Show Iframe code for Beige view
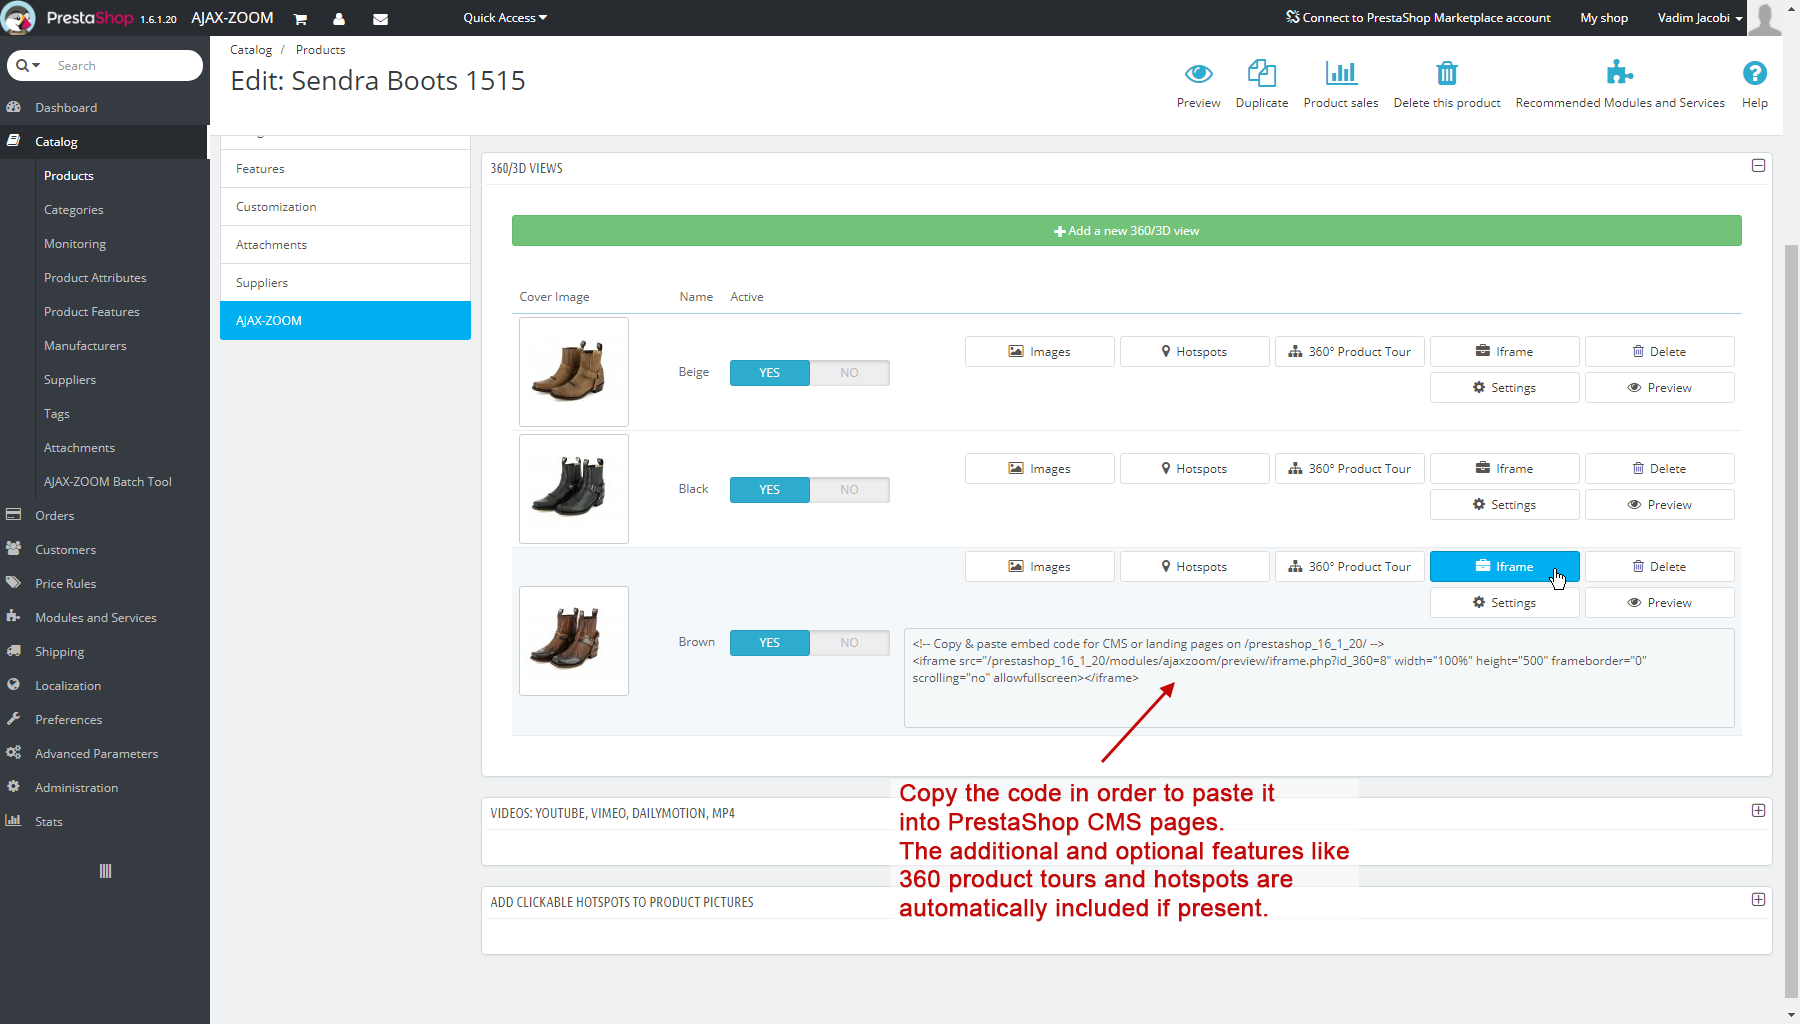The width and height of the screenshot is (1800, 1024). pyautogui.click(x=1505, y=352)
